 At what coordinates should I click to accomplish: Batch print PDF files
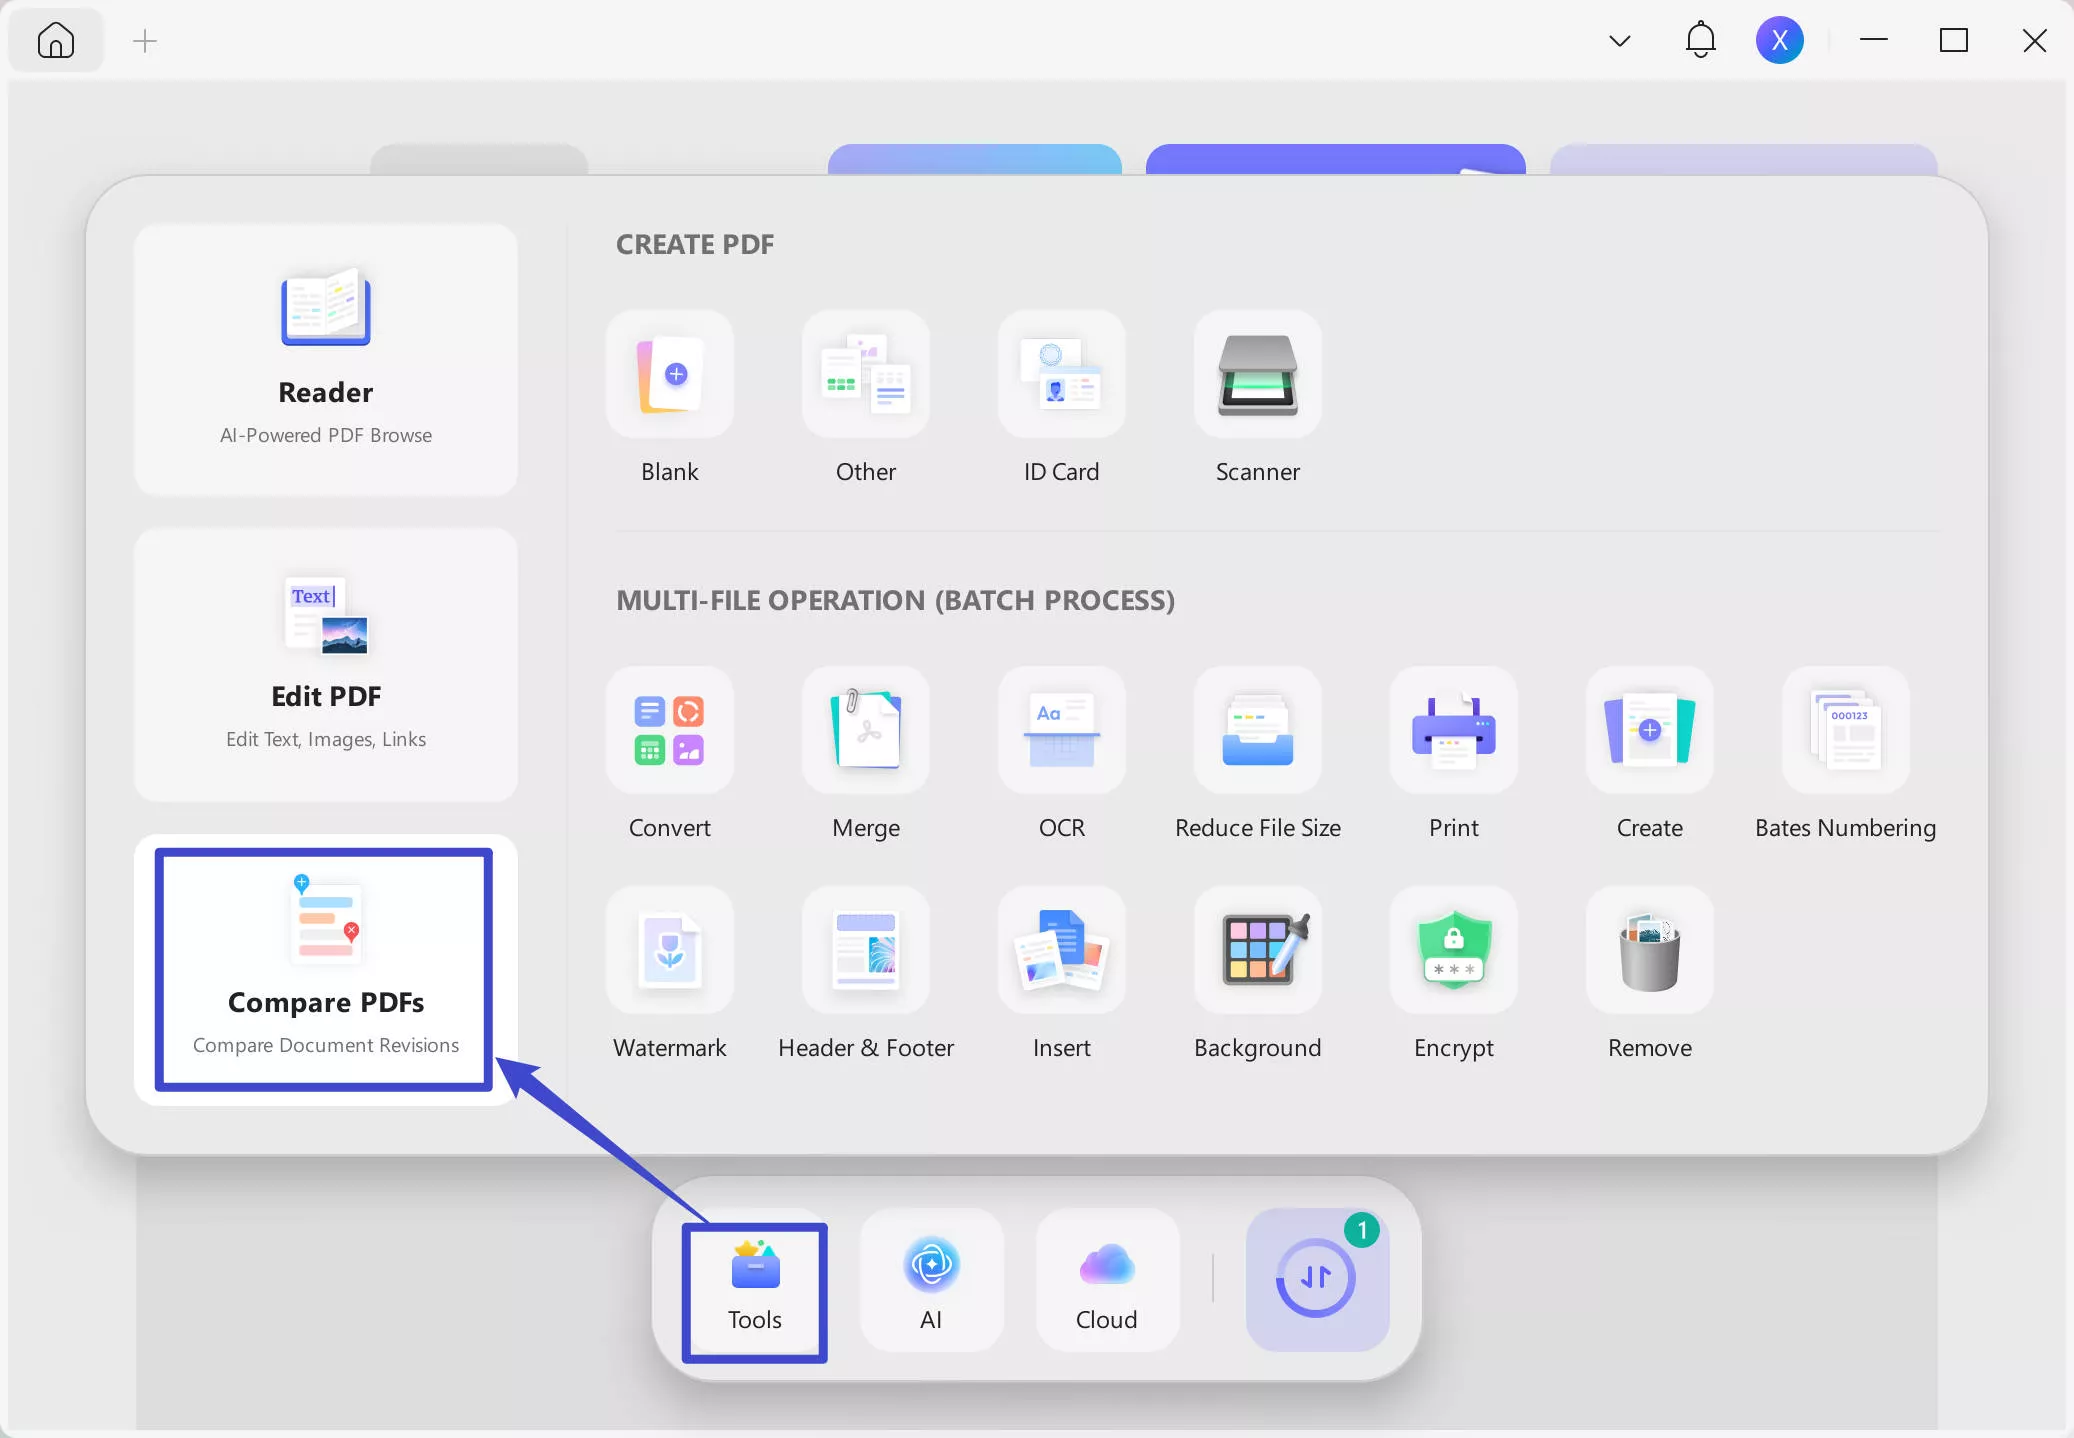1452,730
